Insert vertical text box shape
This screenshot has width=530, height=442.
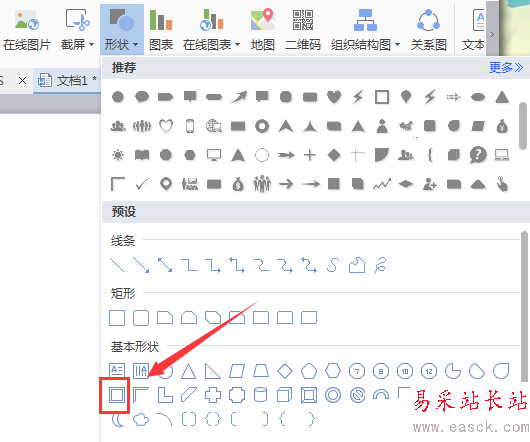[141, 371]
